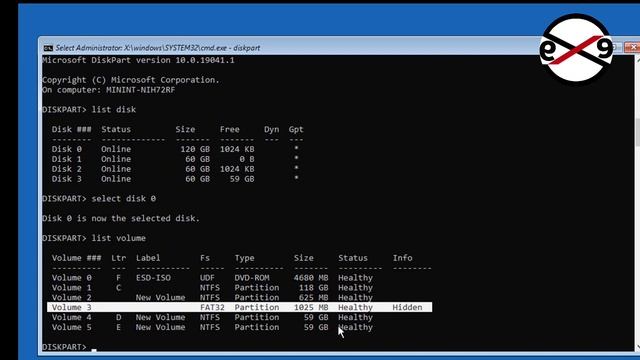This screenshot has height=360, width=640.
Task: Click the 'DVD-ROM' type entry
Action: [x=251, y=278]
